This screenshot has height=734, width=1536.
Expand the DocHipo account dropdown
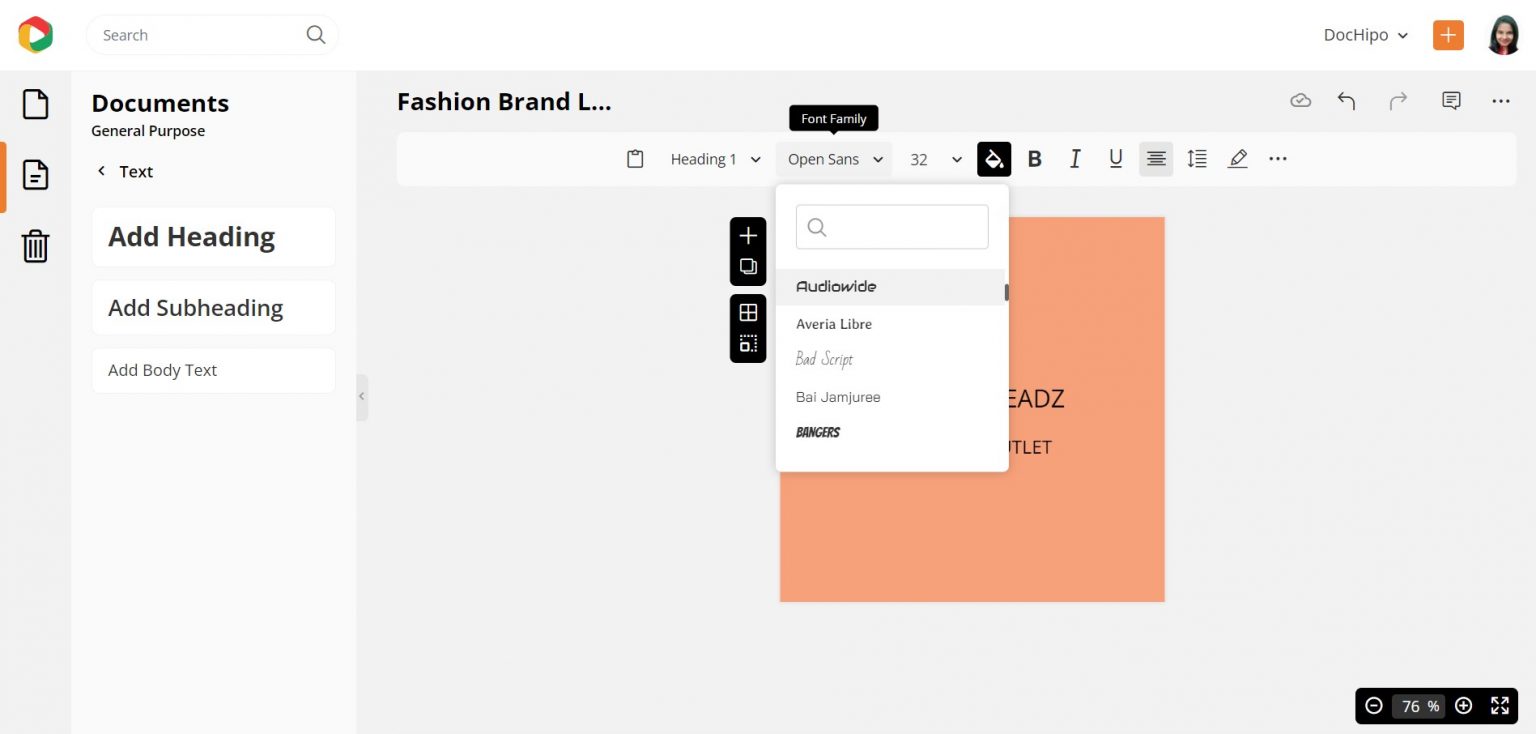click(x=1365, y=35)
